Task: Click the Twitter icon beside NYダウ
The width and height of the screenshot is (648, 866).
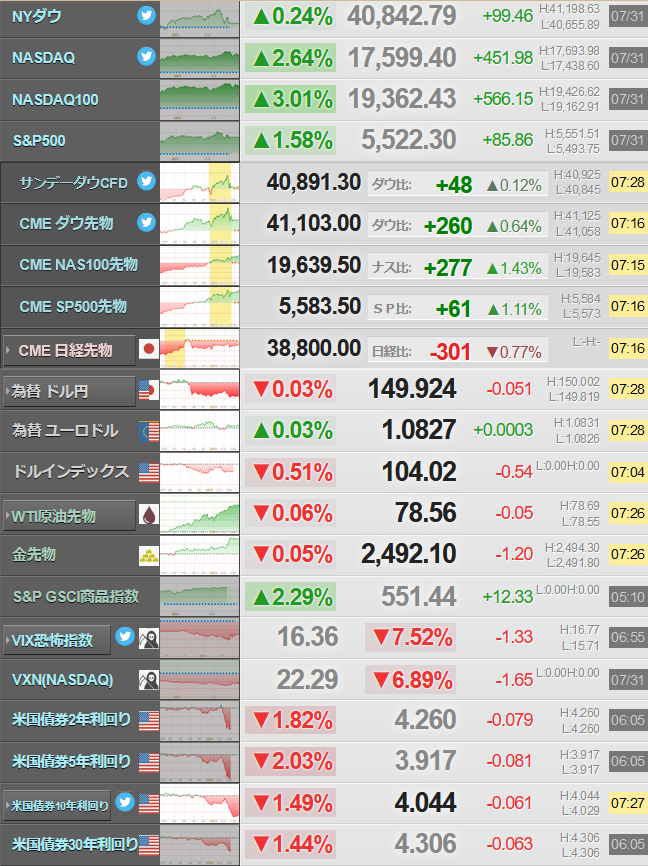Action: click(146, 15)
